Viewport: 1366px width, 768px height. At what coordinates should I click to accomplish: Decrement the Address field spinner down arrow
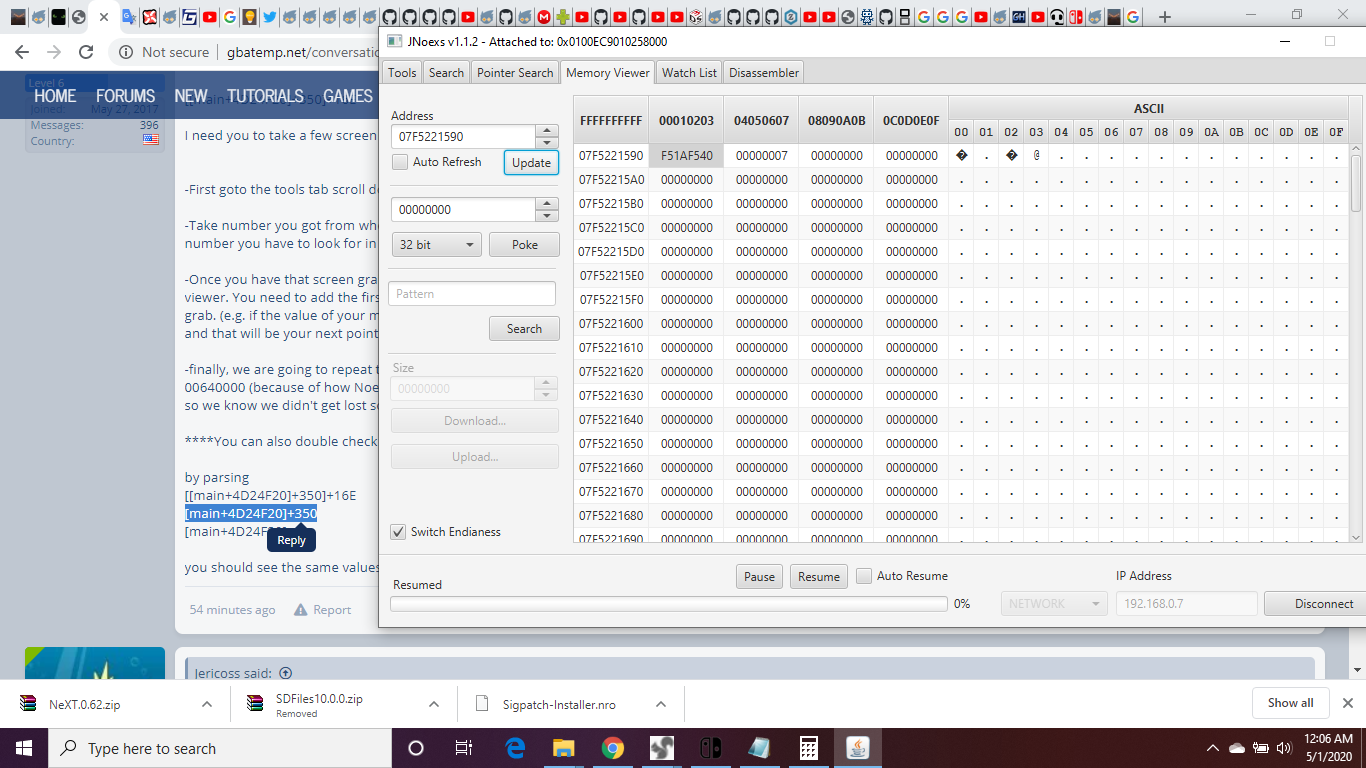tap(546, 142)
